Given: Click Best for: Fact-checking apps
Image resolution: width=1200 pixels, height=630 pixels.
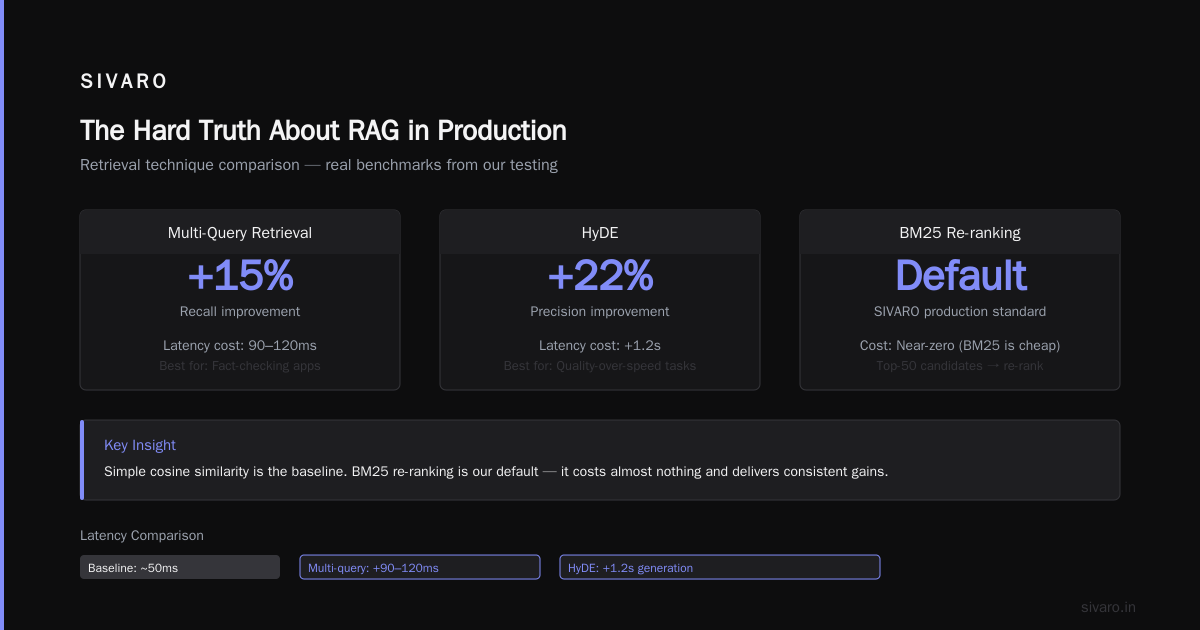Looking at the screenshot, I should tap(240, 366).
